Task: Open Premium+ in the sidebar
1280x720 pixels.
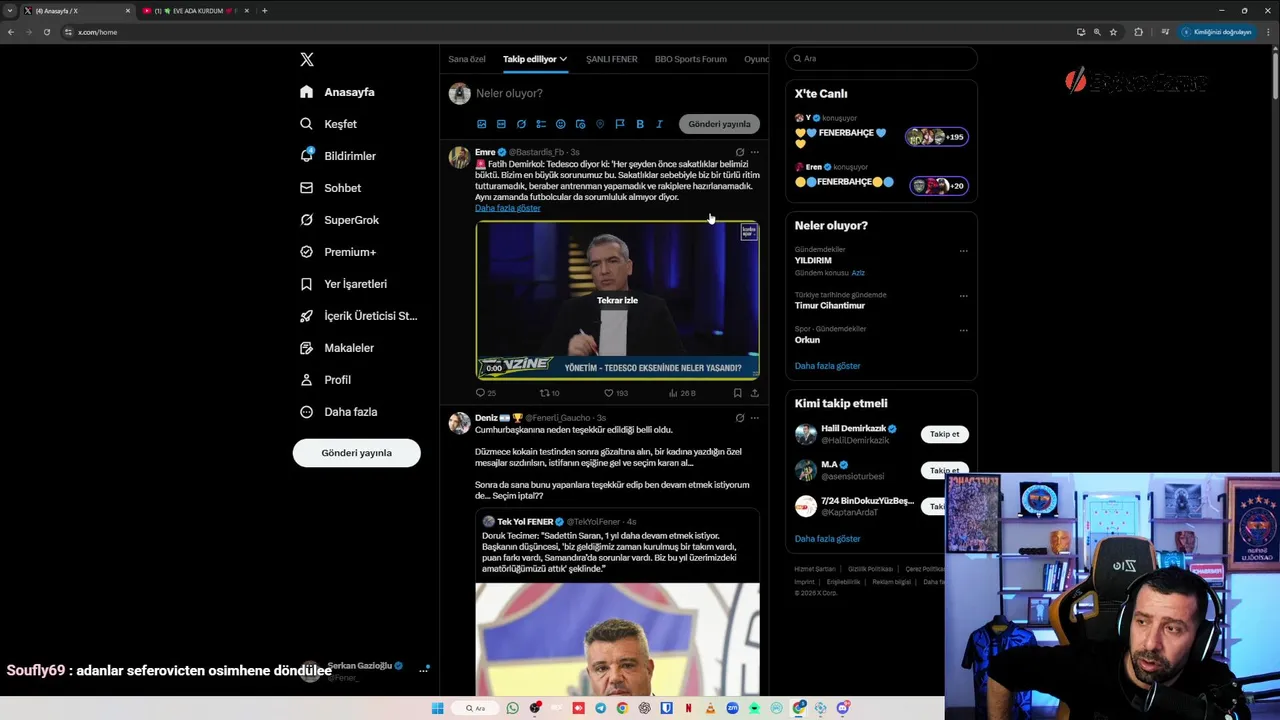Action: (338, 252)
